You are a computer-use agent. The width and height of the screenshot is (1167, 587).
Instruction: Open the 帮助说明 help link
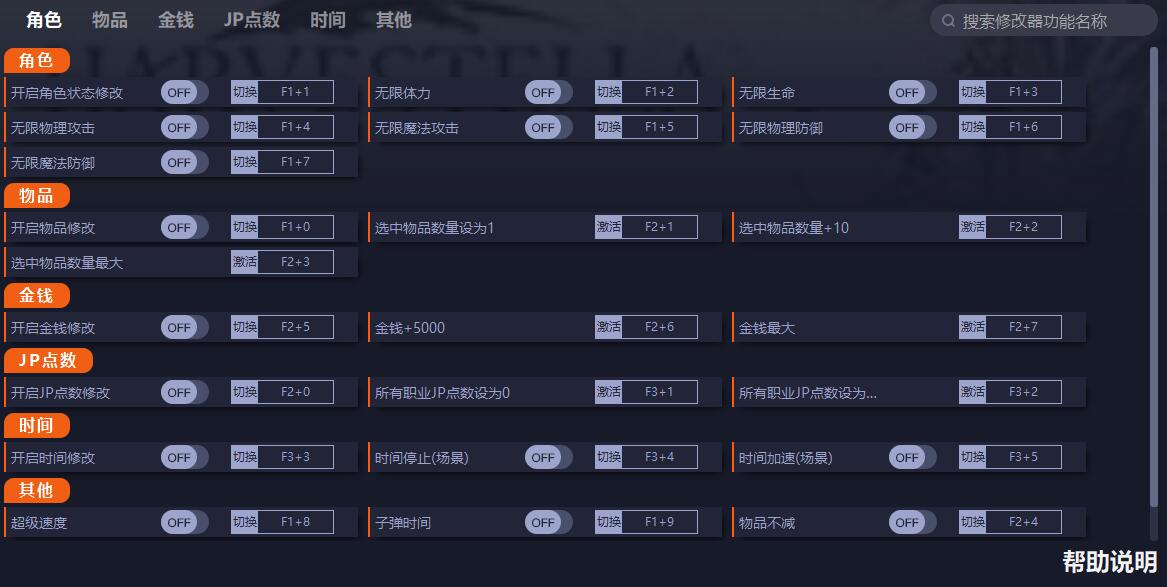tap(1110, 562)
